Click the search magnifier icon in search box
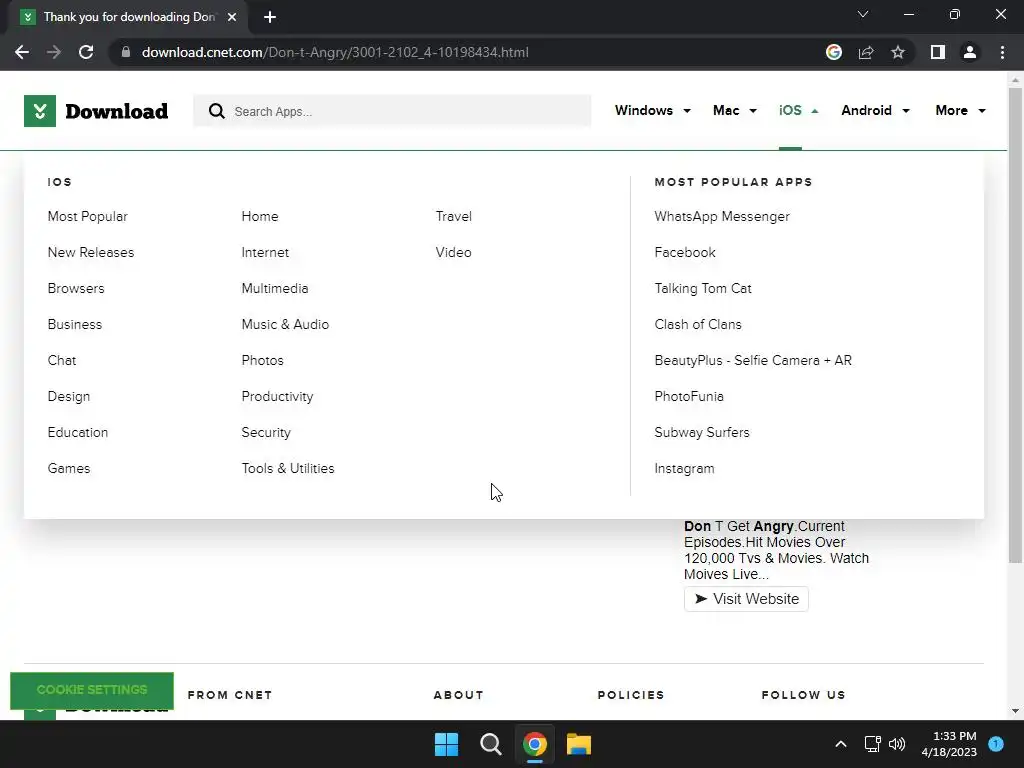The height and width of the screenshot is (768, 1024). (217, 111)
